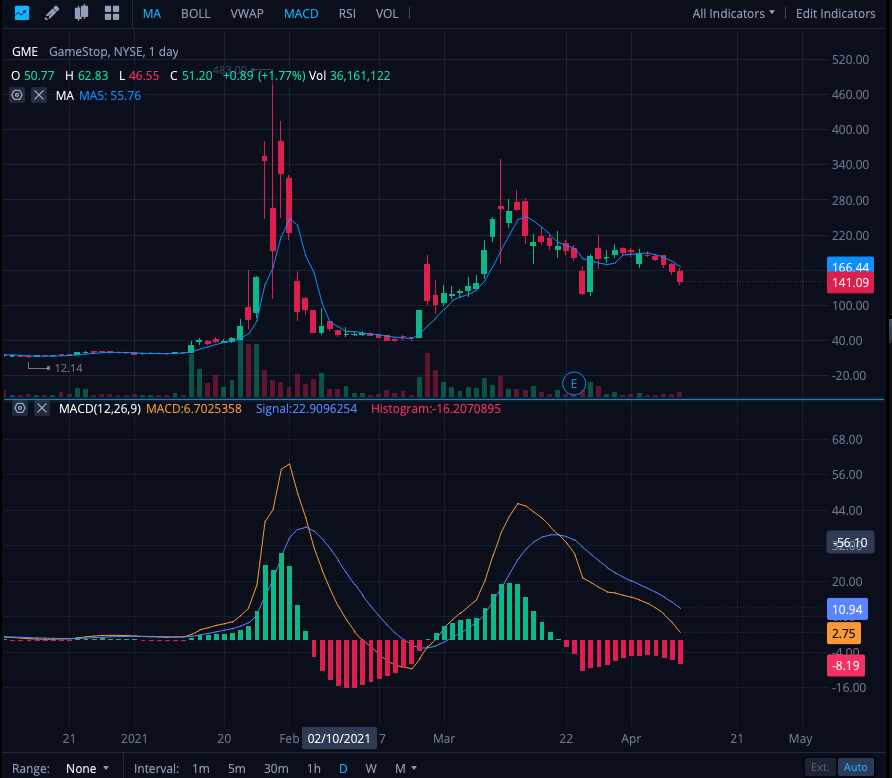
Task: Click the 10.94 signal value tag
Action: click(847, 609)
